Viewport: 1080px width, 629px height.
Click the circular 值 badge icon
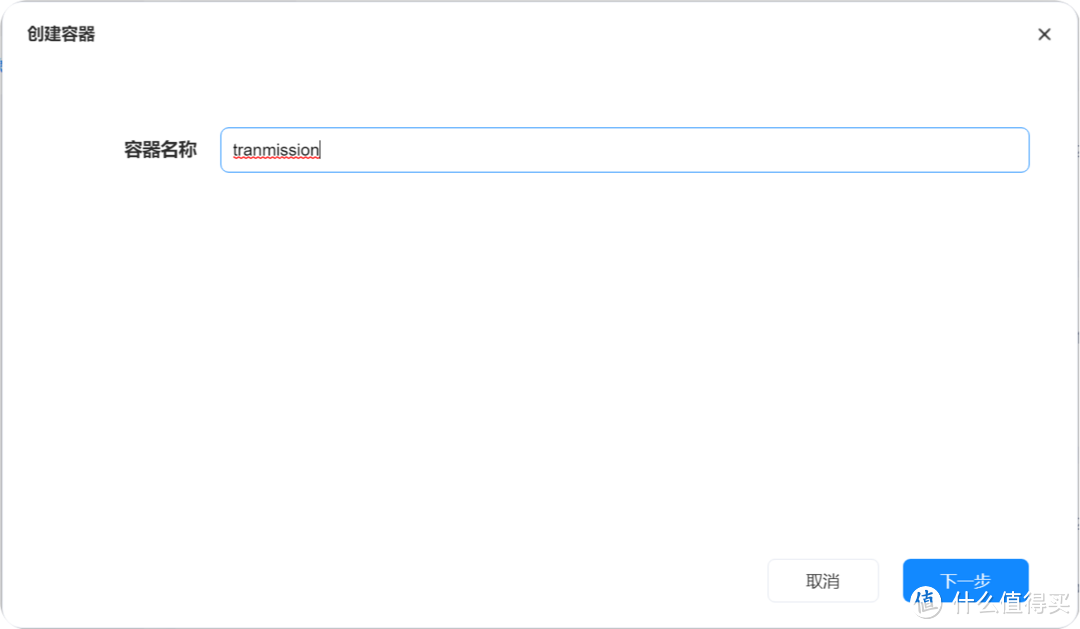click(927, 601)
